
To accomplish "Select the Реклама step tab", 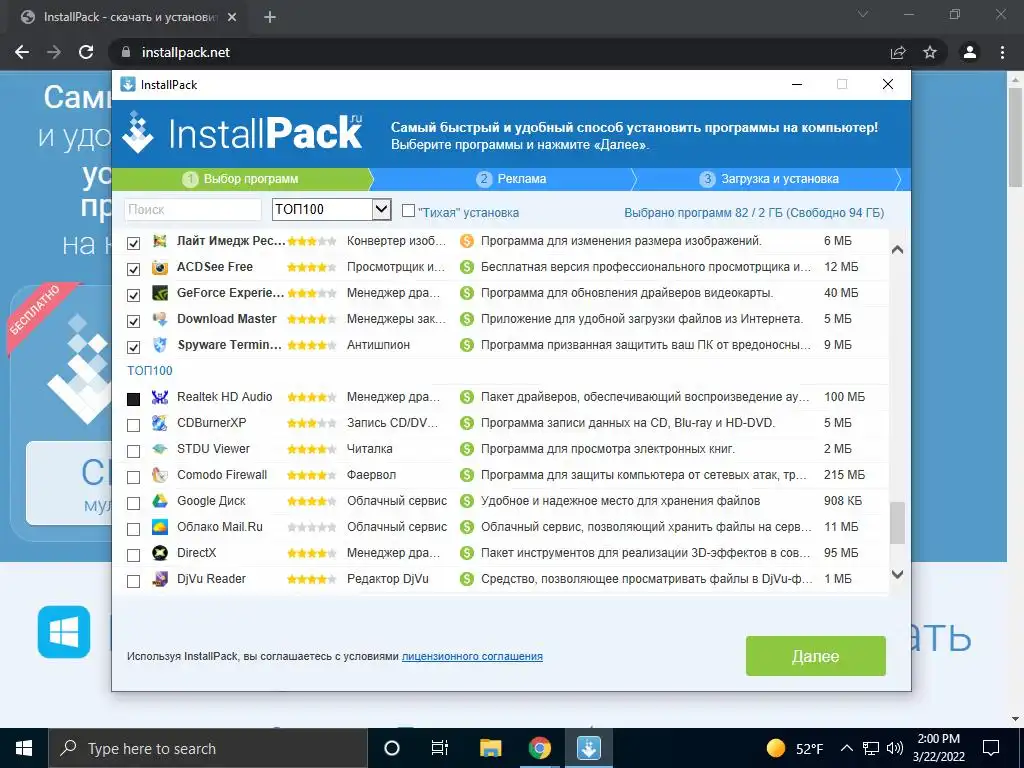I will (511, 179).
